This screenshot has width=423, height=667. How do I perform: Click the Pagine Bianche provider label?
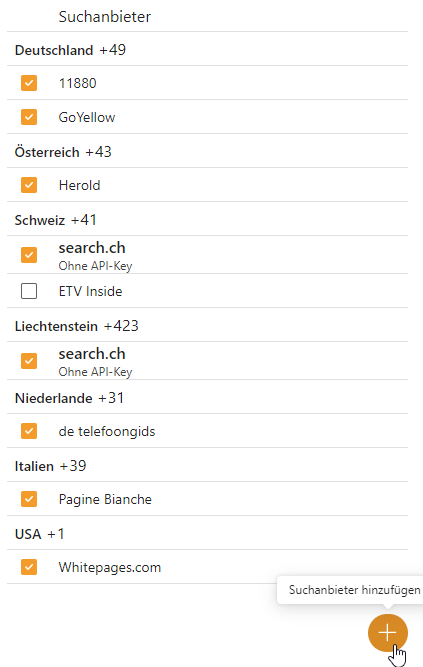(105, 499)
